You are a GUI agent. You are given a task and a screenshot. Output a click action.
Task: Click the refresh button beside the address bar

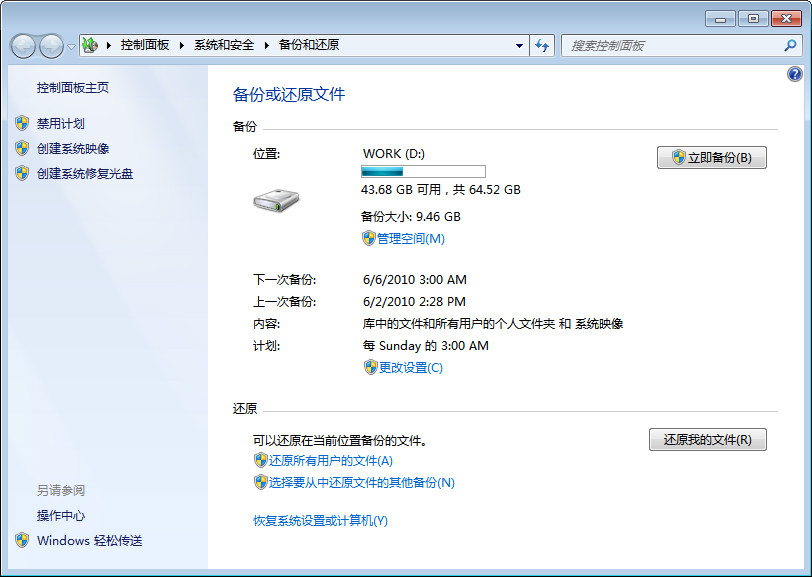tap(542, 46)
